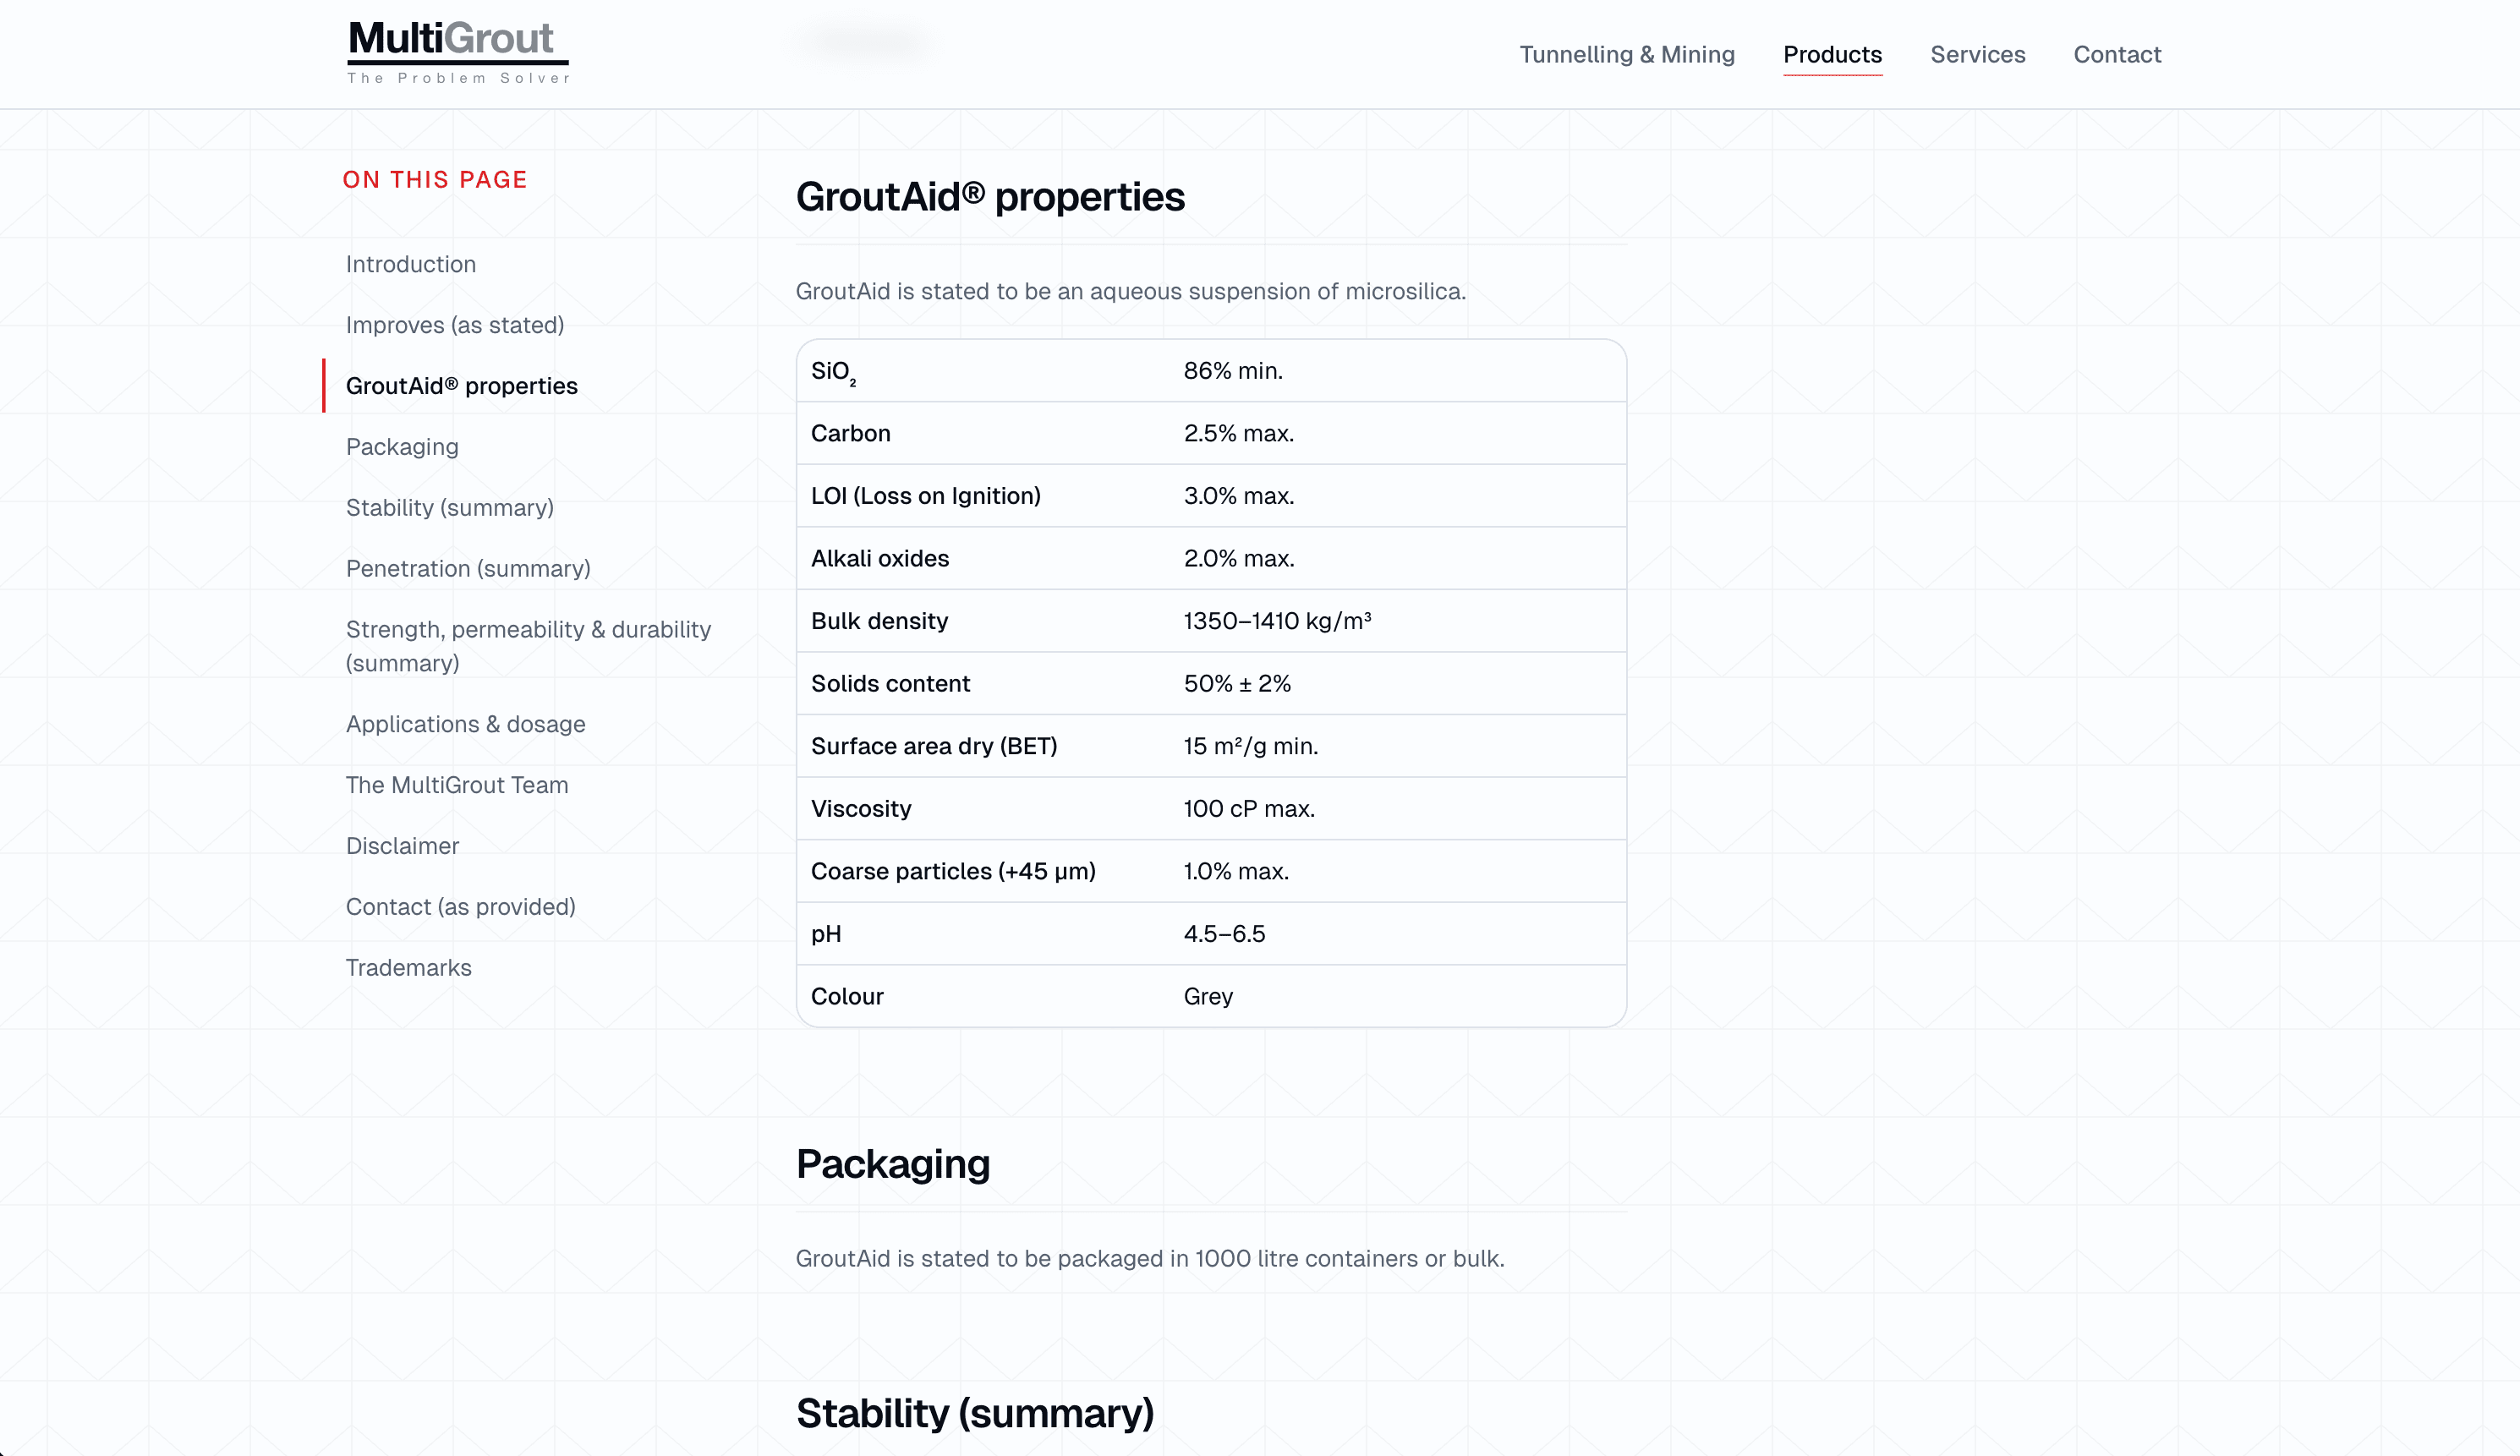This screenshot has width=2520, height=1456.
Task: Jump to the Introduction section
Action: pos(411,264)
